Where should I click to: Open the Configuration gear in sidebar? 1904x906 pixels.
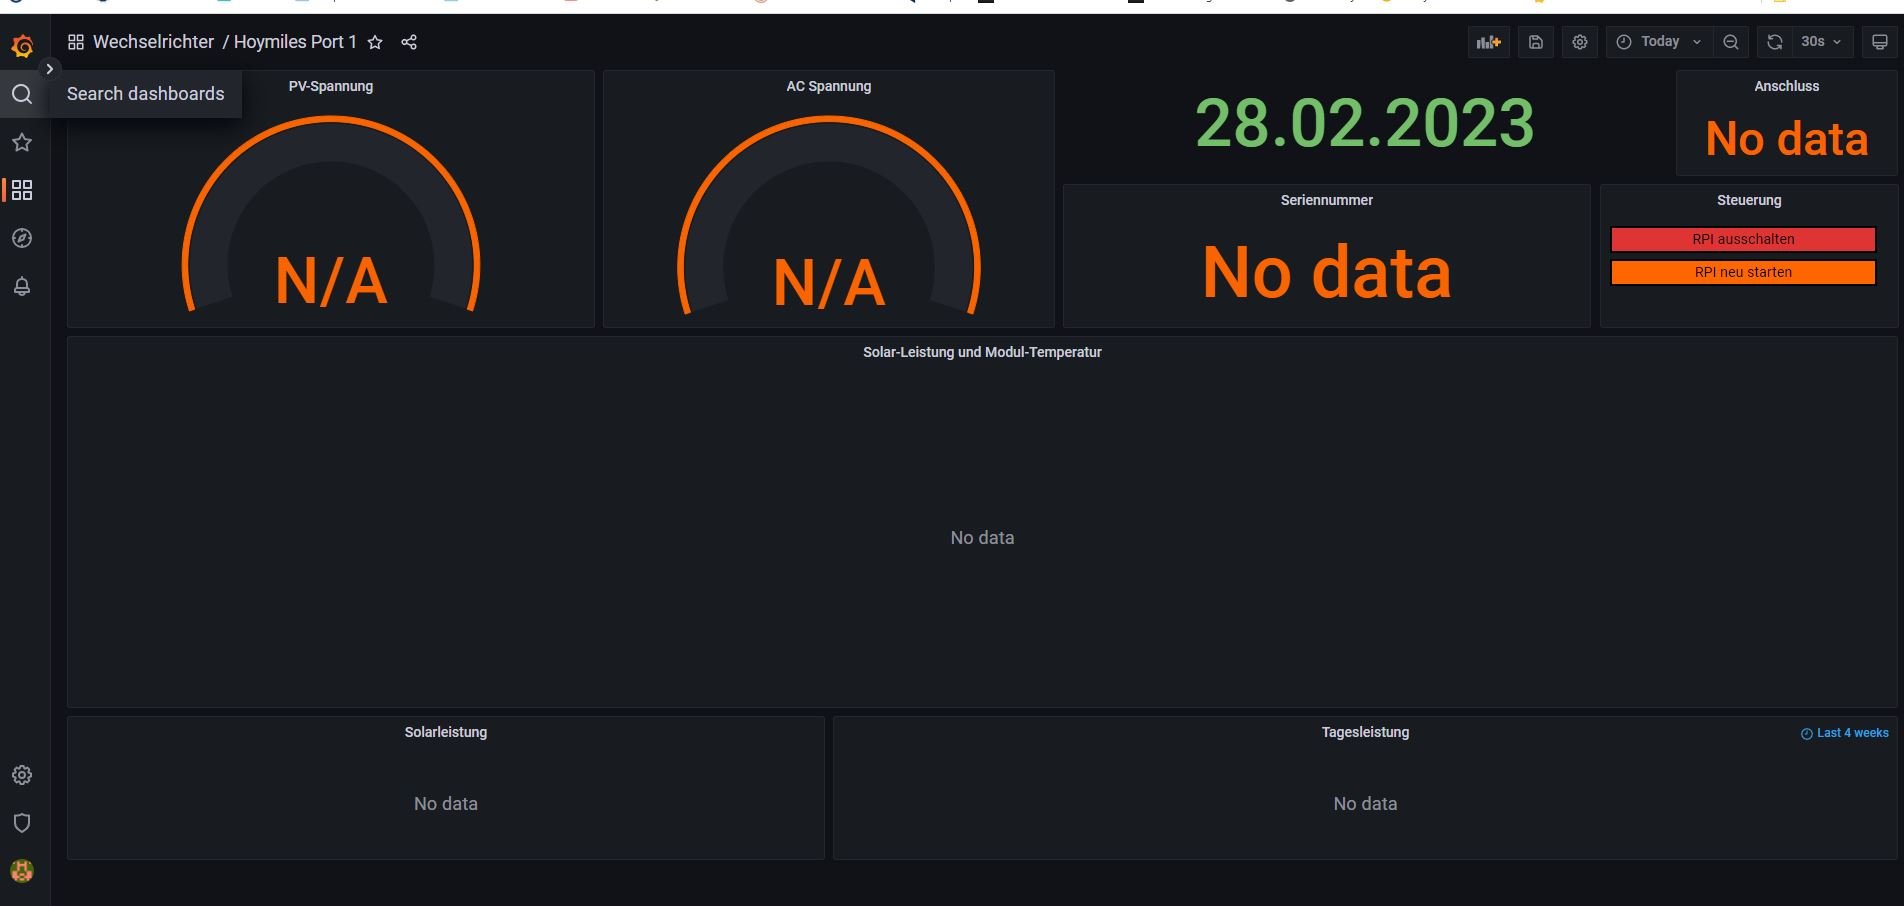coord(22,775)
